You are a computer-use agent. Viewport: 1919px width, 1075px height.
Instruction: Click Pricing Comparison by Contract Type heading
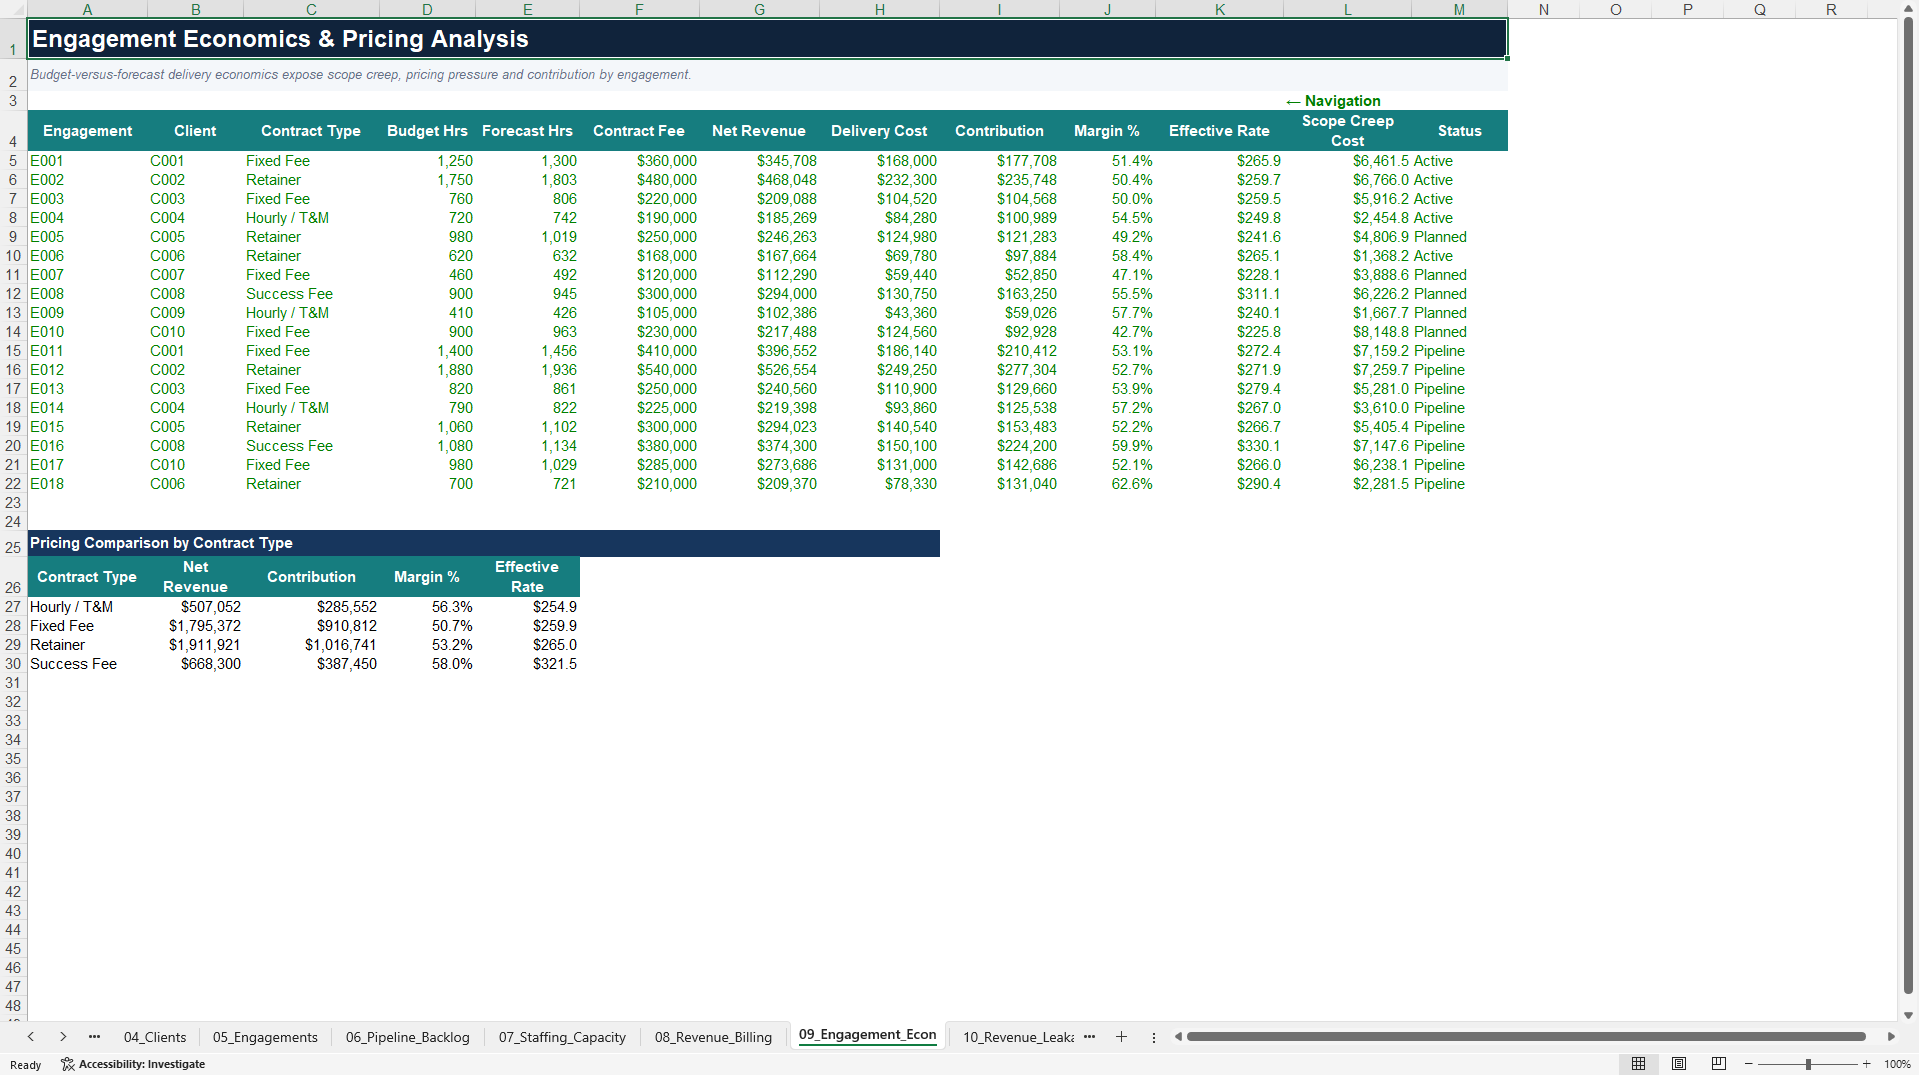pyautogui.click(x=483, y=543)
